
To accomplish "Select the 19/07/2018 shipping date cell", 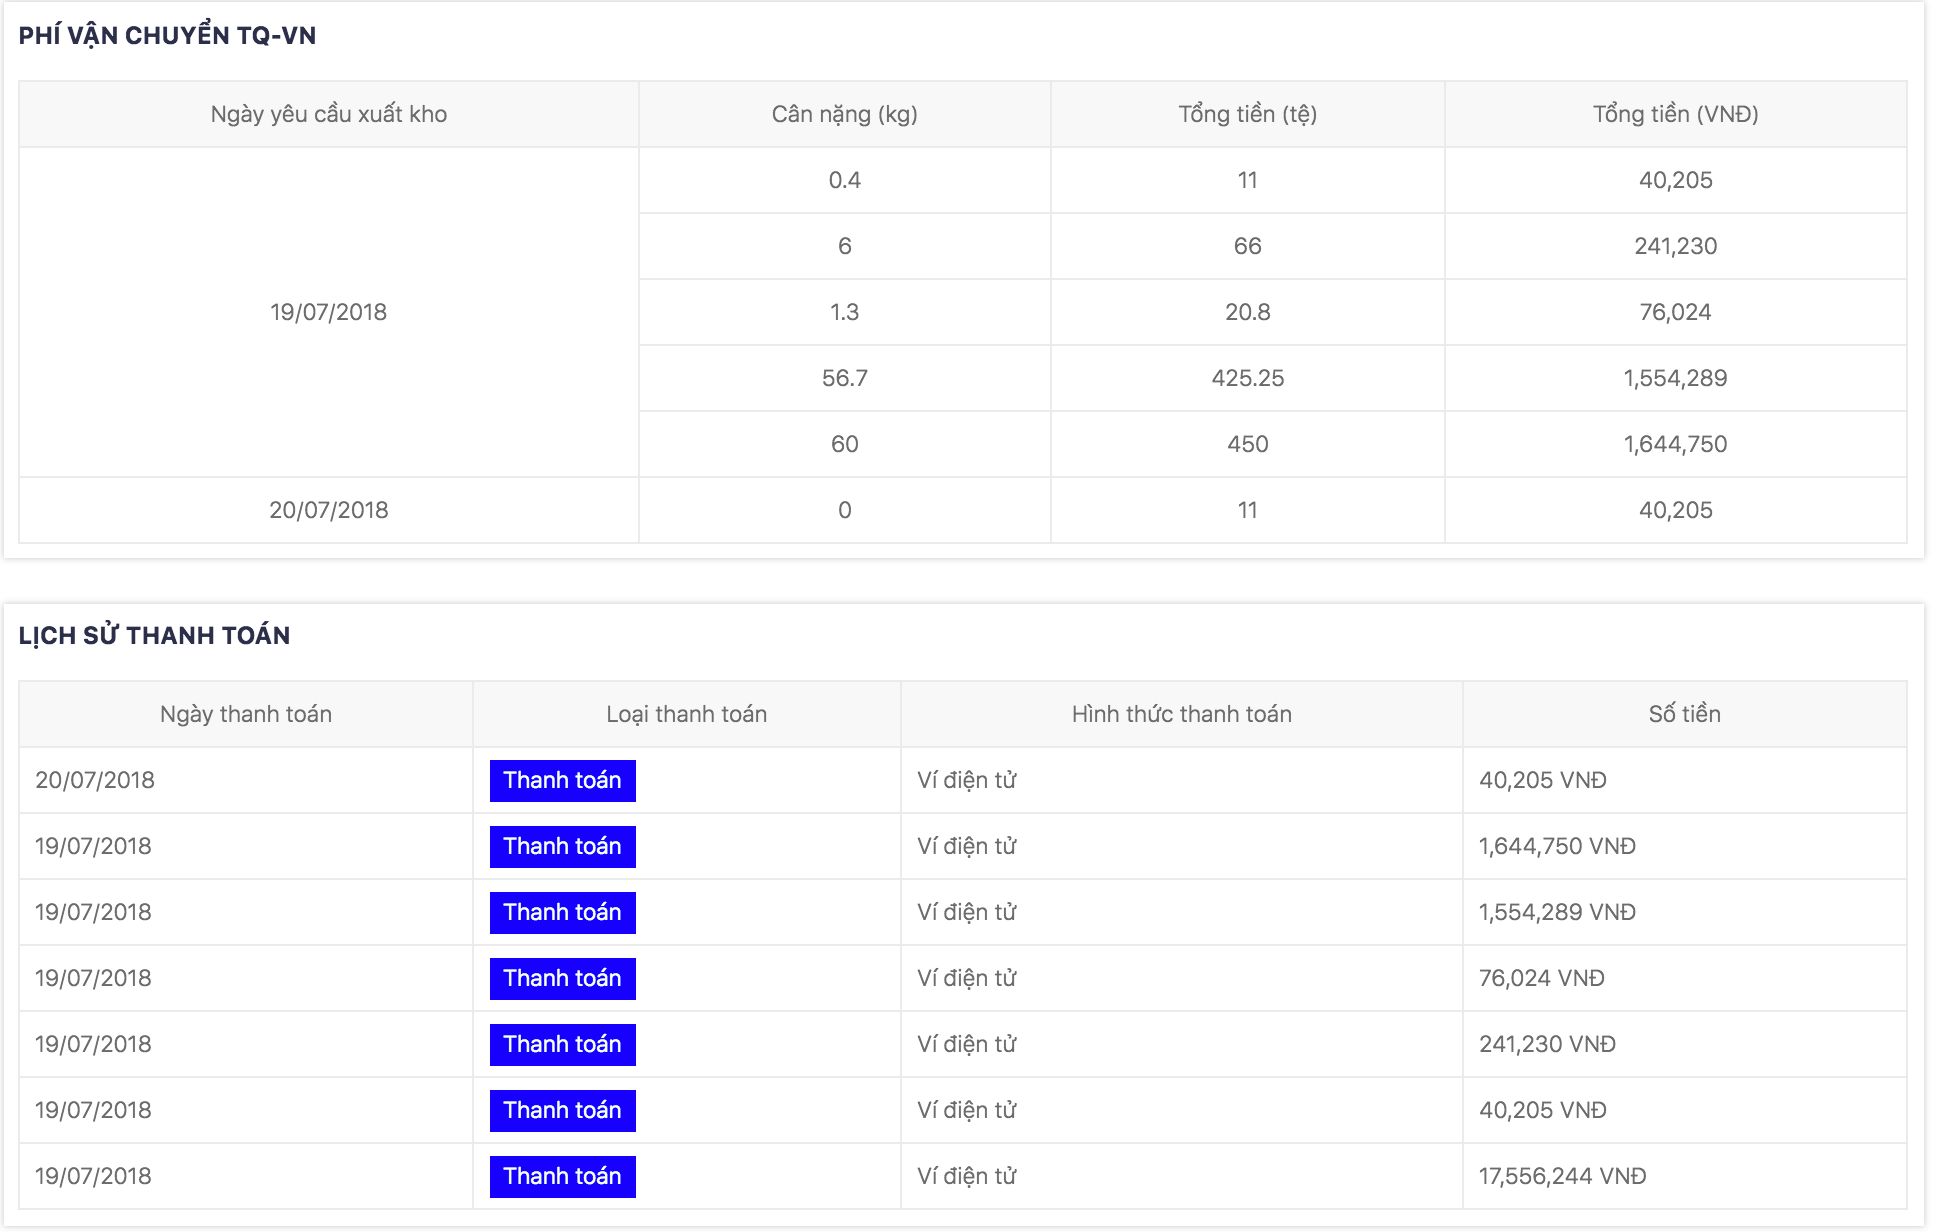I will coord(329,312).
